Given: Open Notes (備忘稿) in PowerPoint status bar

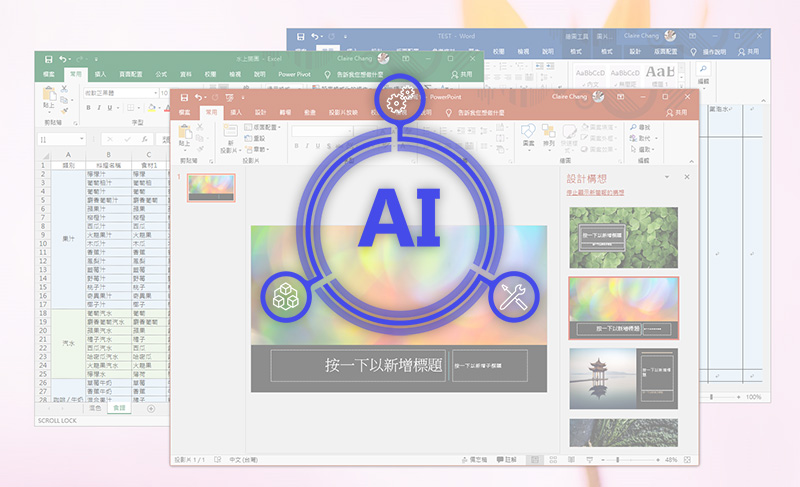Looking at the screenshot, I should (474, 460).
